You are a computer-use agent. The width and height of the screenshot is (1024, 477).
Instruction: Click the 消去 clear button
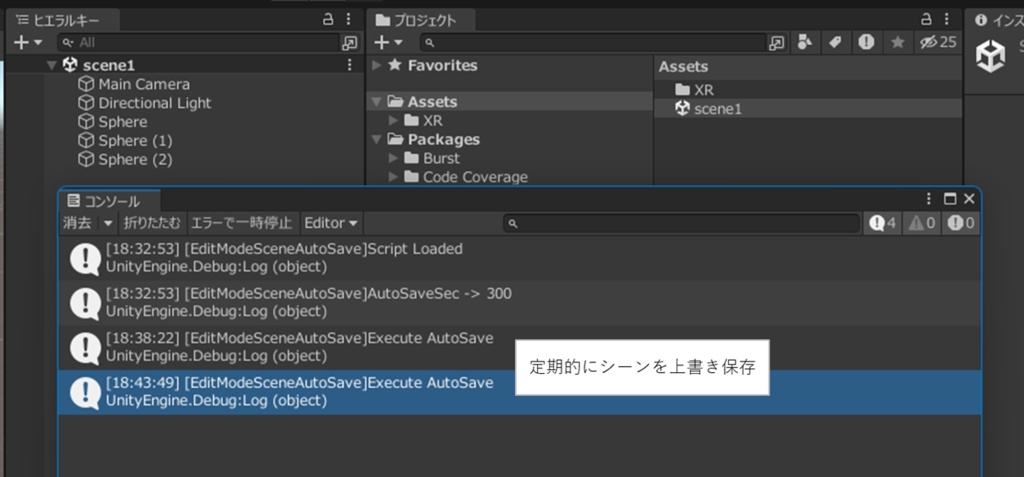[78, 223]
